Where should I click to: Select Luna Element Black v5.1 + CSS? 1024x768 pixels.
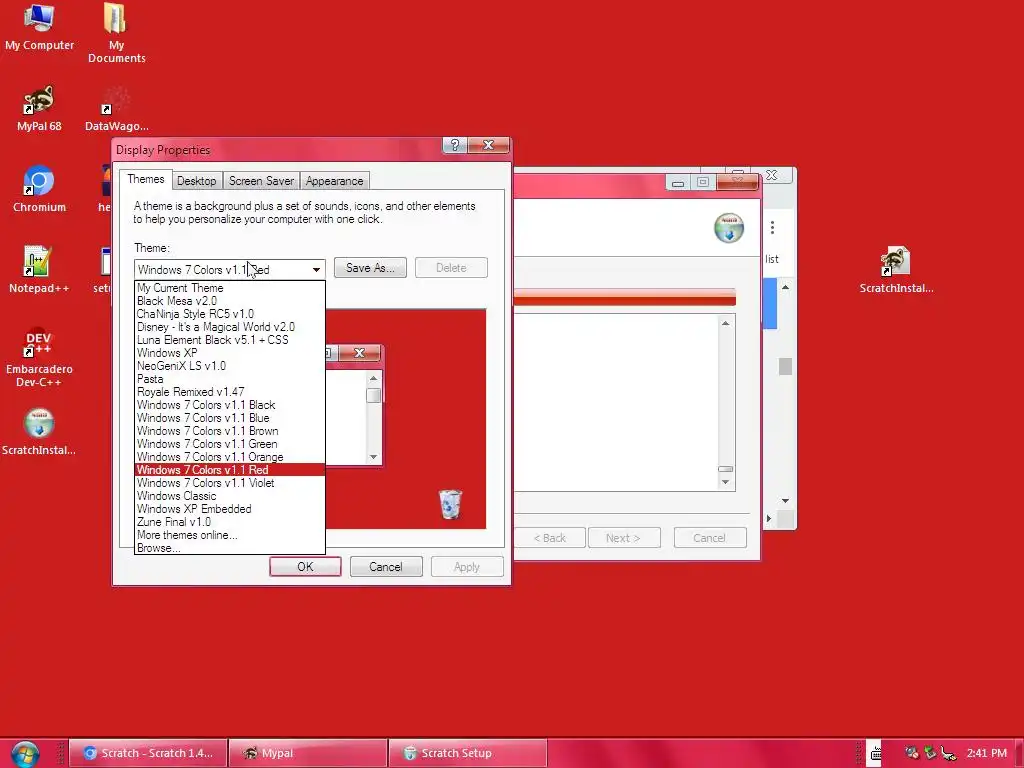click(x=230, y=340)
